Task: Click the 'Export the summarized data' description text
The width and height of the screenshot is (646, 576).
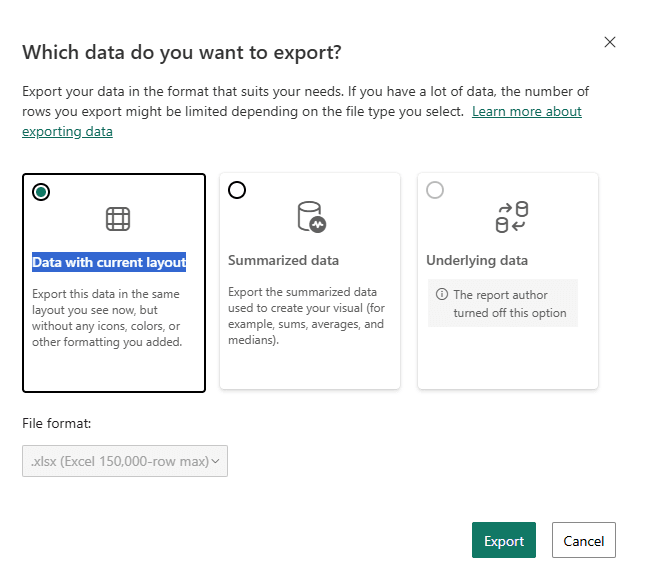Action: click(307, 316)
